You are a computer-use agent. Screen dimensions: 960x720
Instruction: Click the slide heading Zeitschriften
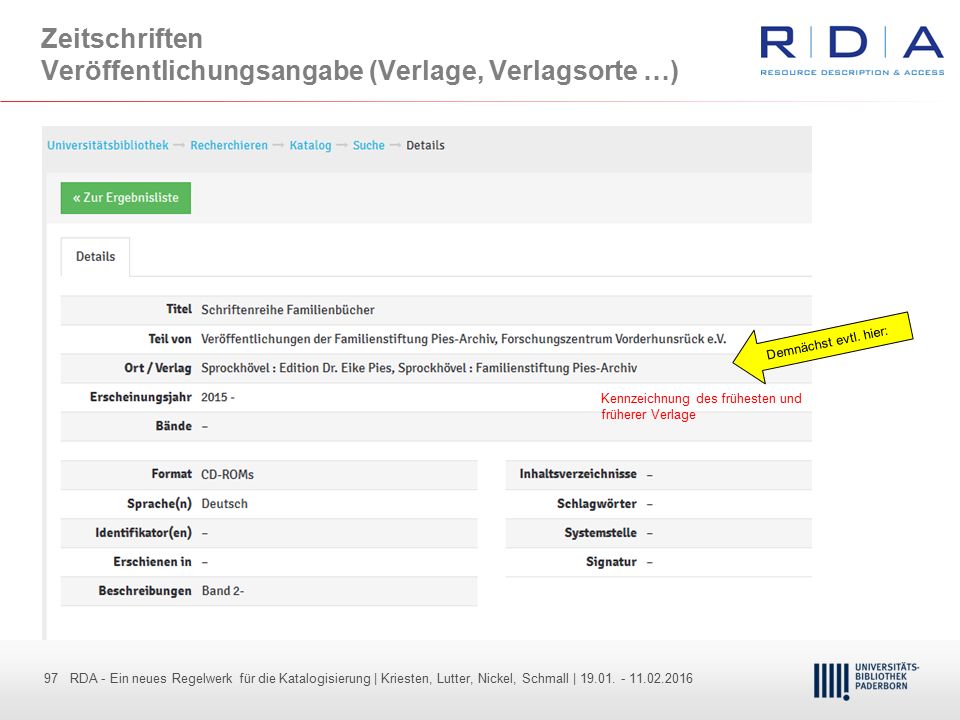click(x=121, y=39)
